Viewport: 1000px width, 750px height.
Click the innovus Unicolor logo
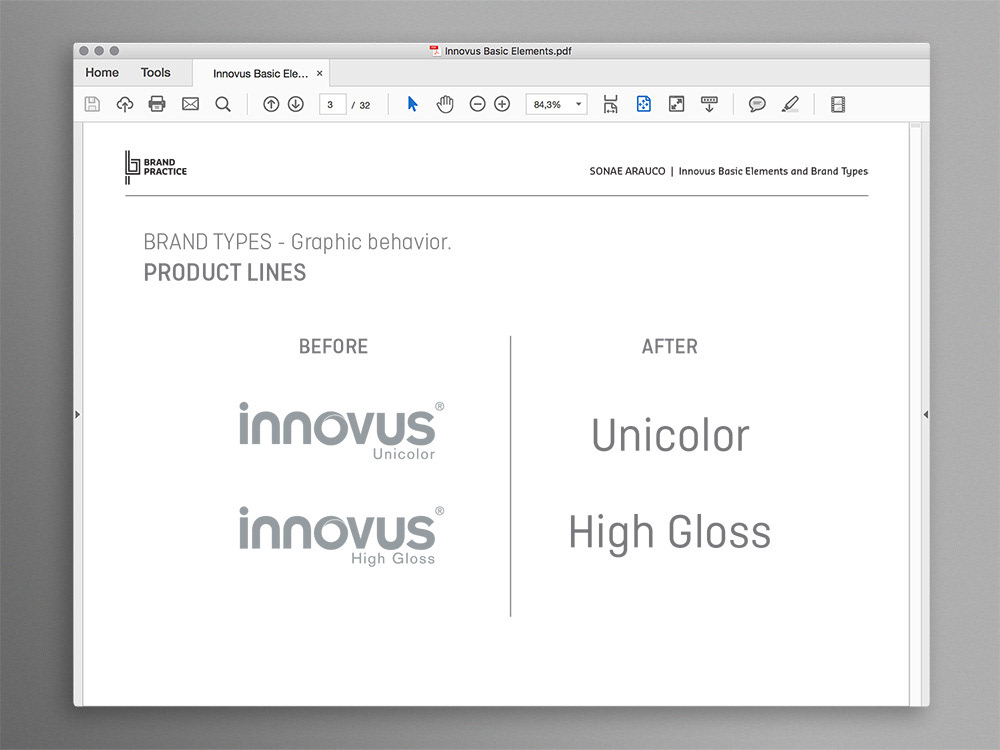pos(341,431)
